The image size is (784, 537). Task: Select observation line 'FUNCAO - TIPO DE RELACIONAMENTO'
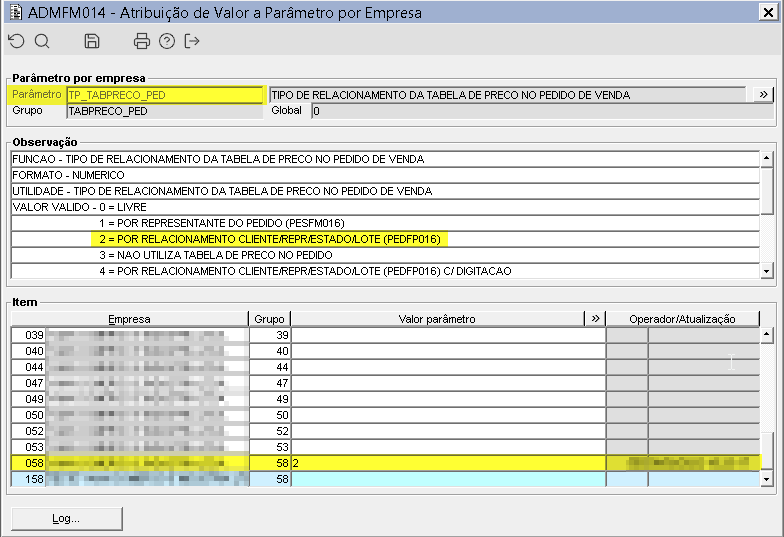(x=385, y=159)
